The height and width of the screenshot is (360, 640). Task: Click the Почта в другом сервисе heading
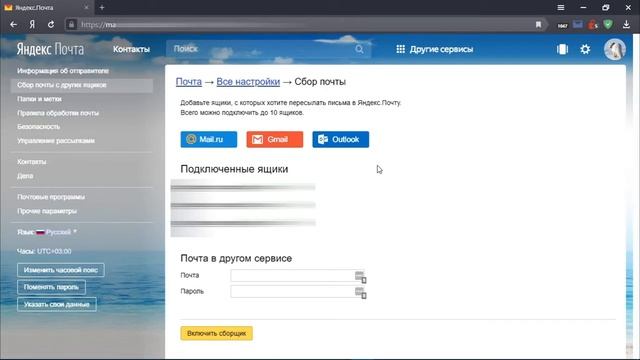pyautogui.click(x=236, y=258)
